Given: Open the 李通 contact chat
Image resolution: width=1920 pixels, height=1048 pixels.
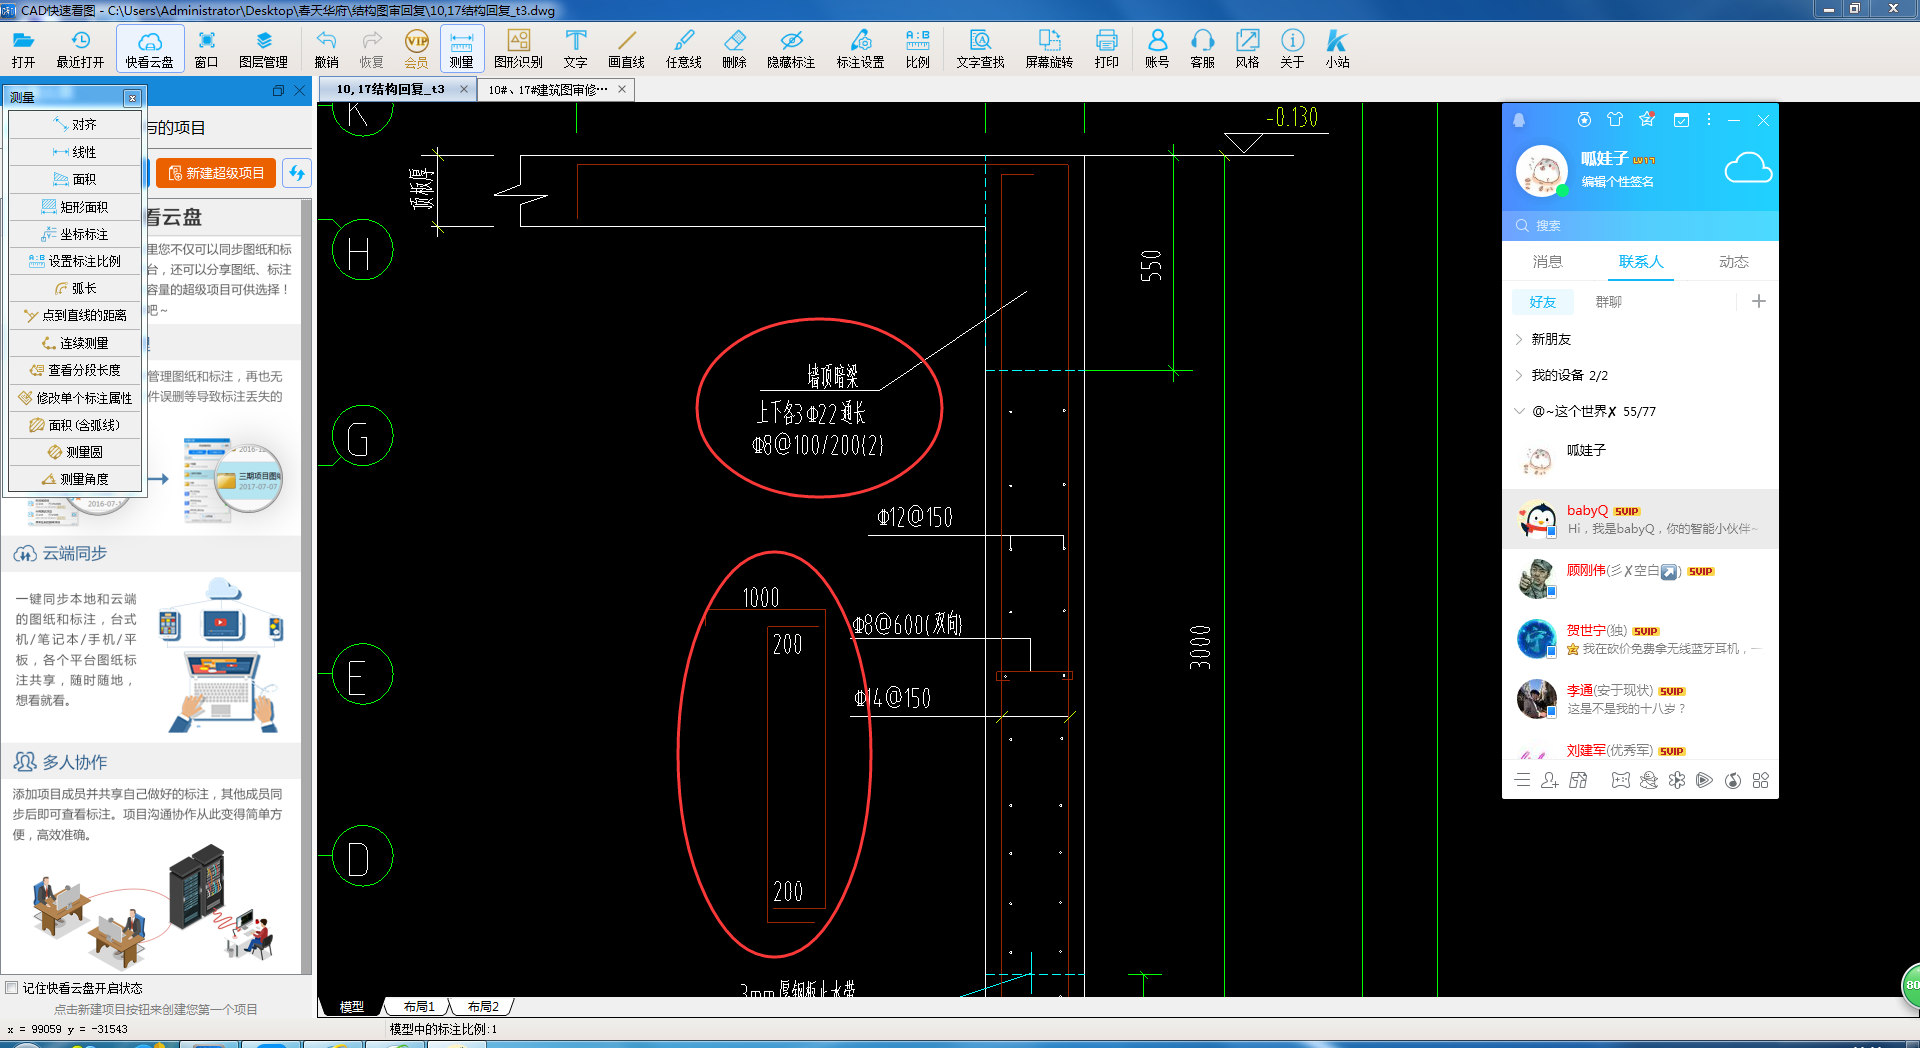Looking at the screenshot, I should [1640, 699].
